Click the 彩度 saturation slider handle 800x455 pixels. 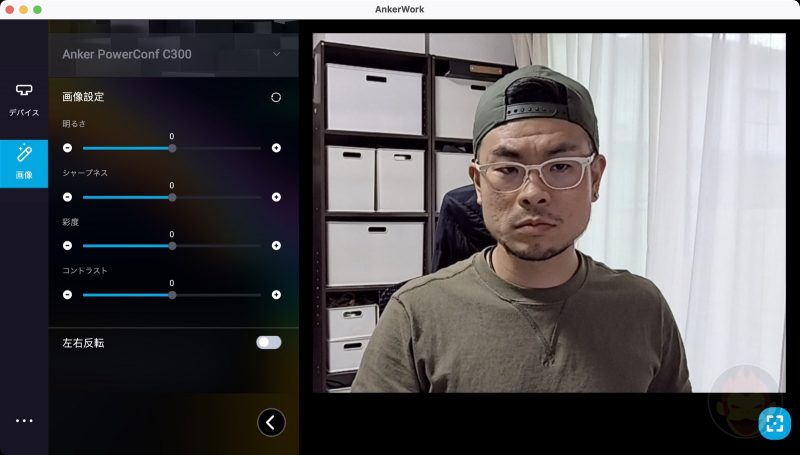coord(172,245)
